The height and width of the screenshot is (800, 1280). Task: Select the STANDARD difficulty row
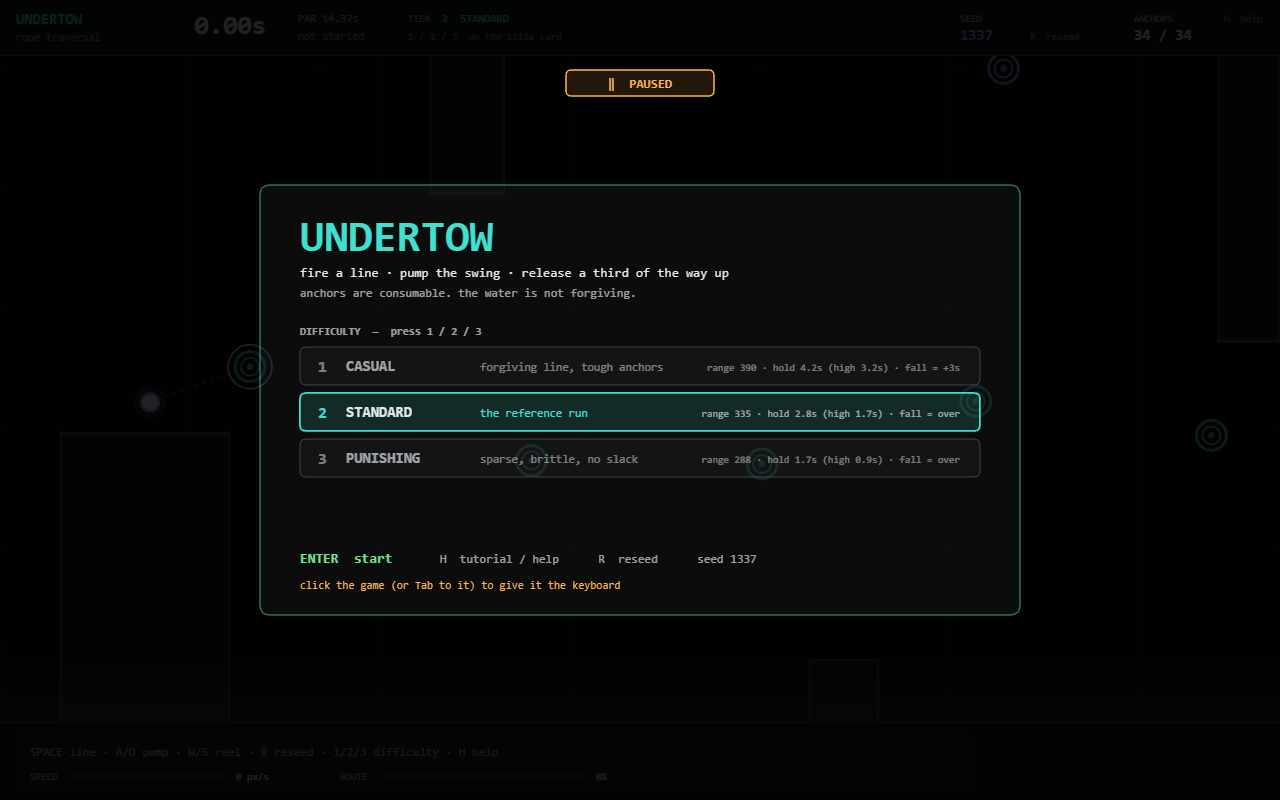click(x=640, y=412)
